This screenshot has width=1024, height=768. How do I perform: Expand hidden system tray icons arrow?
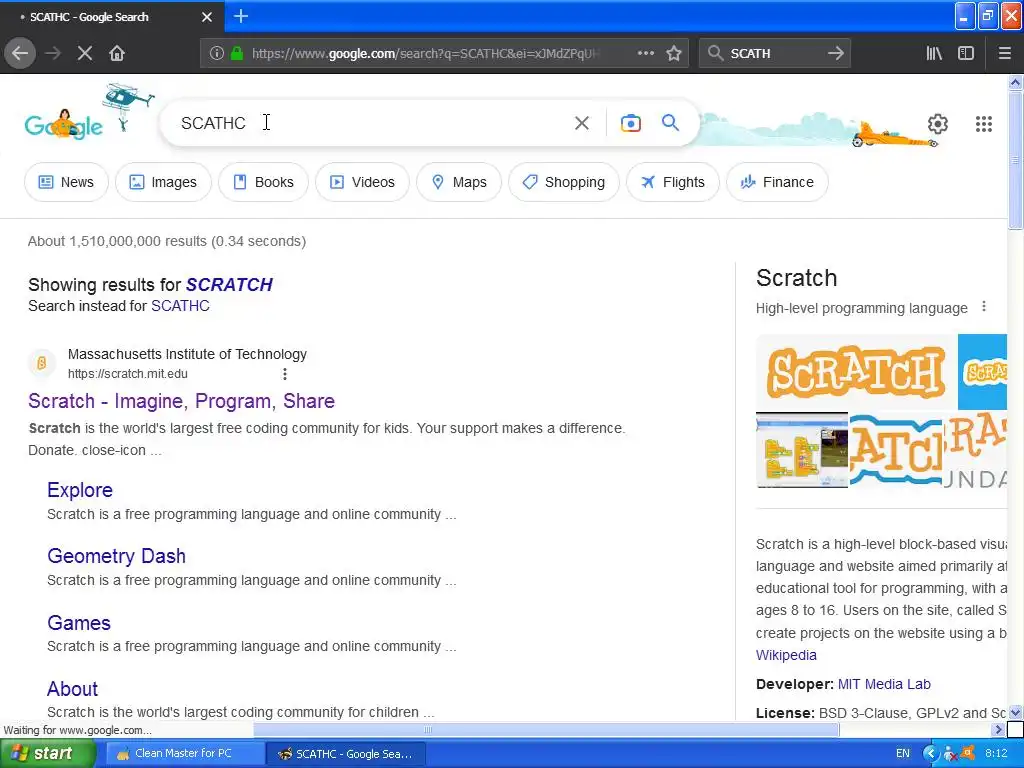pyautogui.click(x=930, y=753)
